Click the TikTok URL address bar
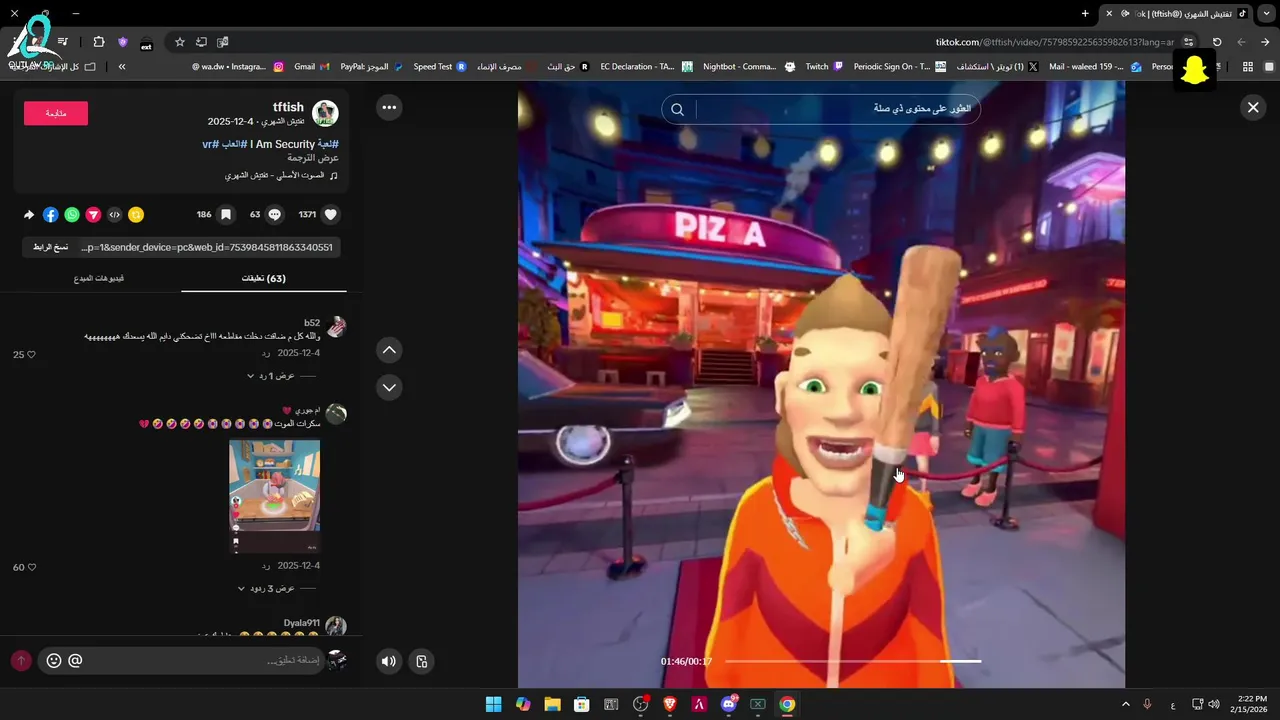 point(1055,42)
